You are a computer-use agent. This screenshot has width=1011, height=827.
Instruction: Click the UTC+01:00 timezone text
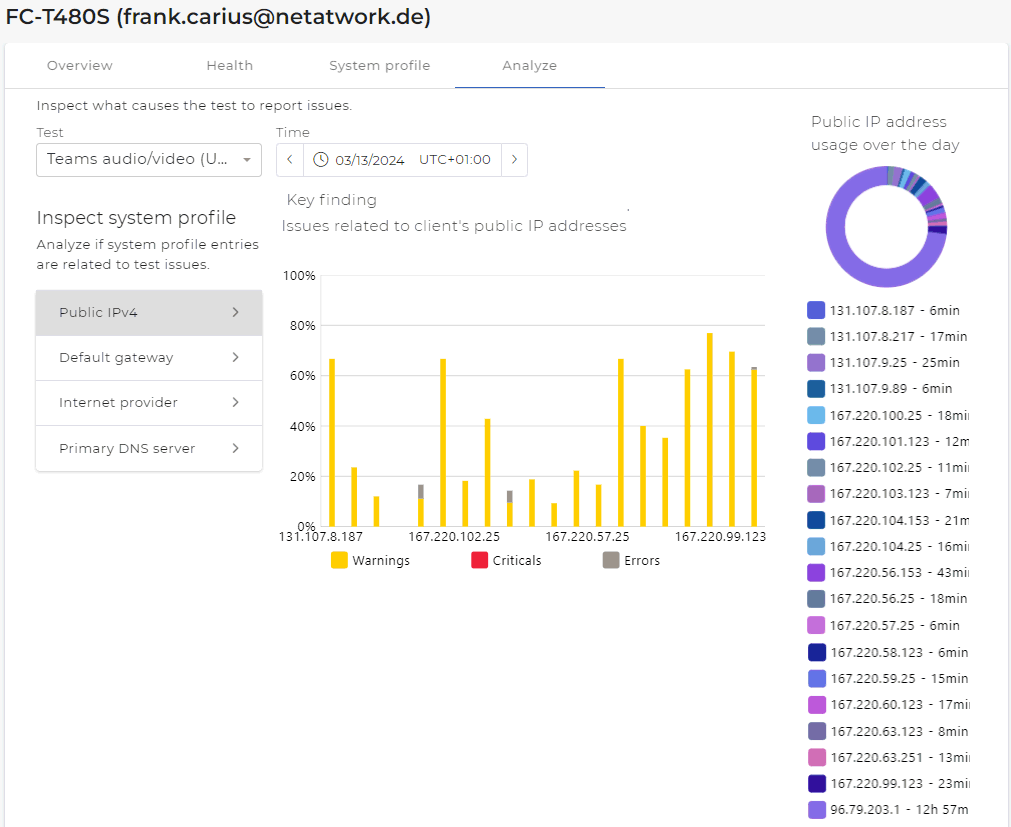point(455,160)
